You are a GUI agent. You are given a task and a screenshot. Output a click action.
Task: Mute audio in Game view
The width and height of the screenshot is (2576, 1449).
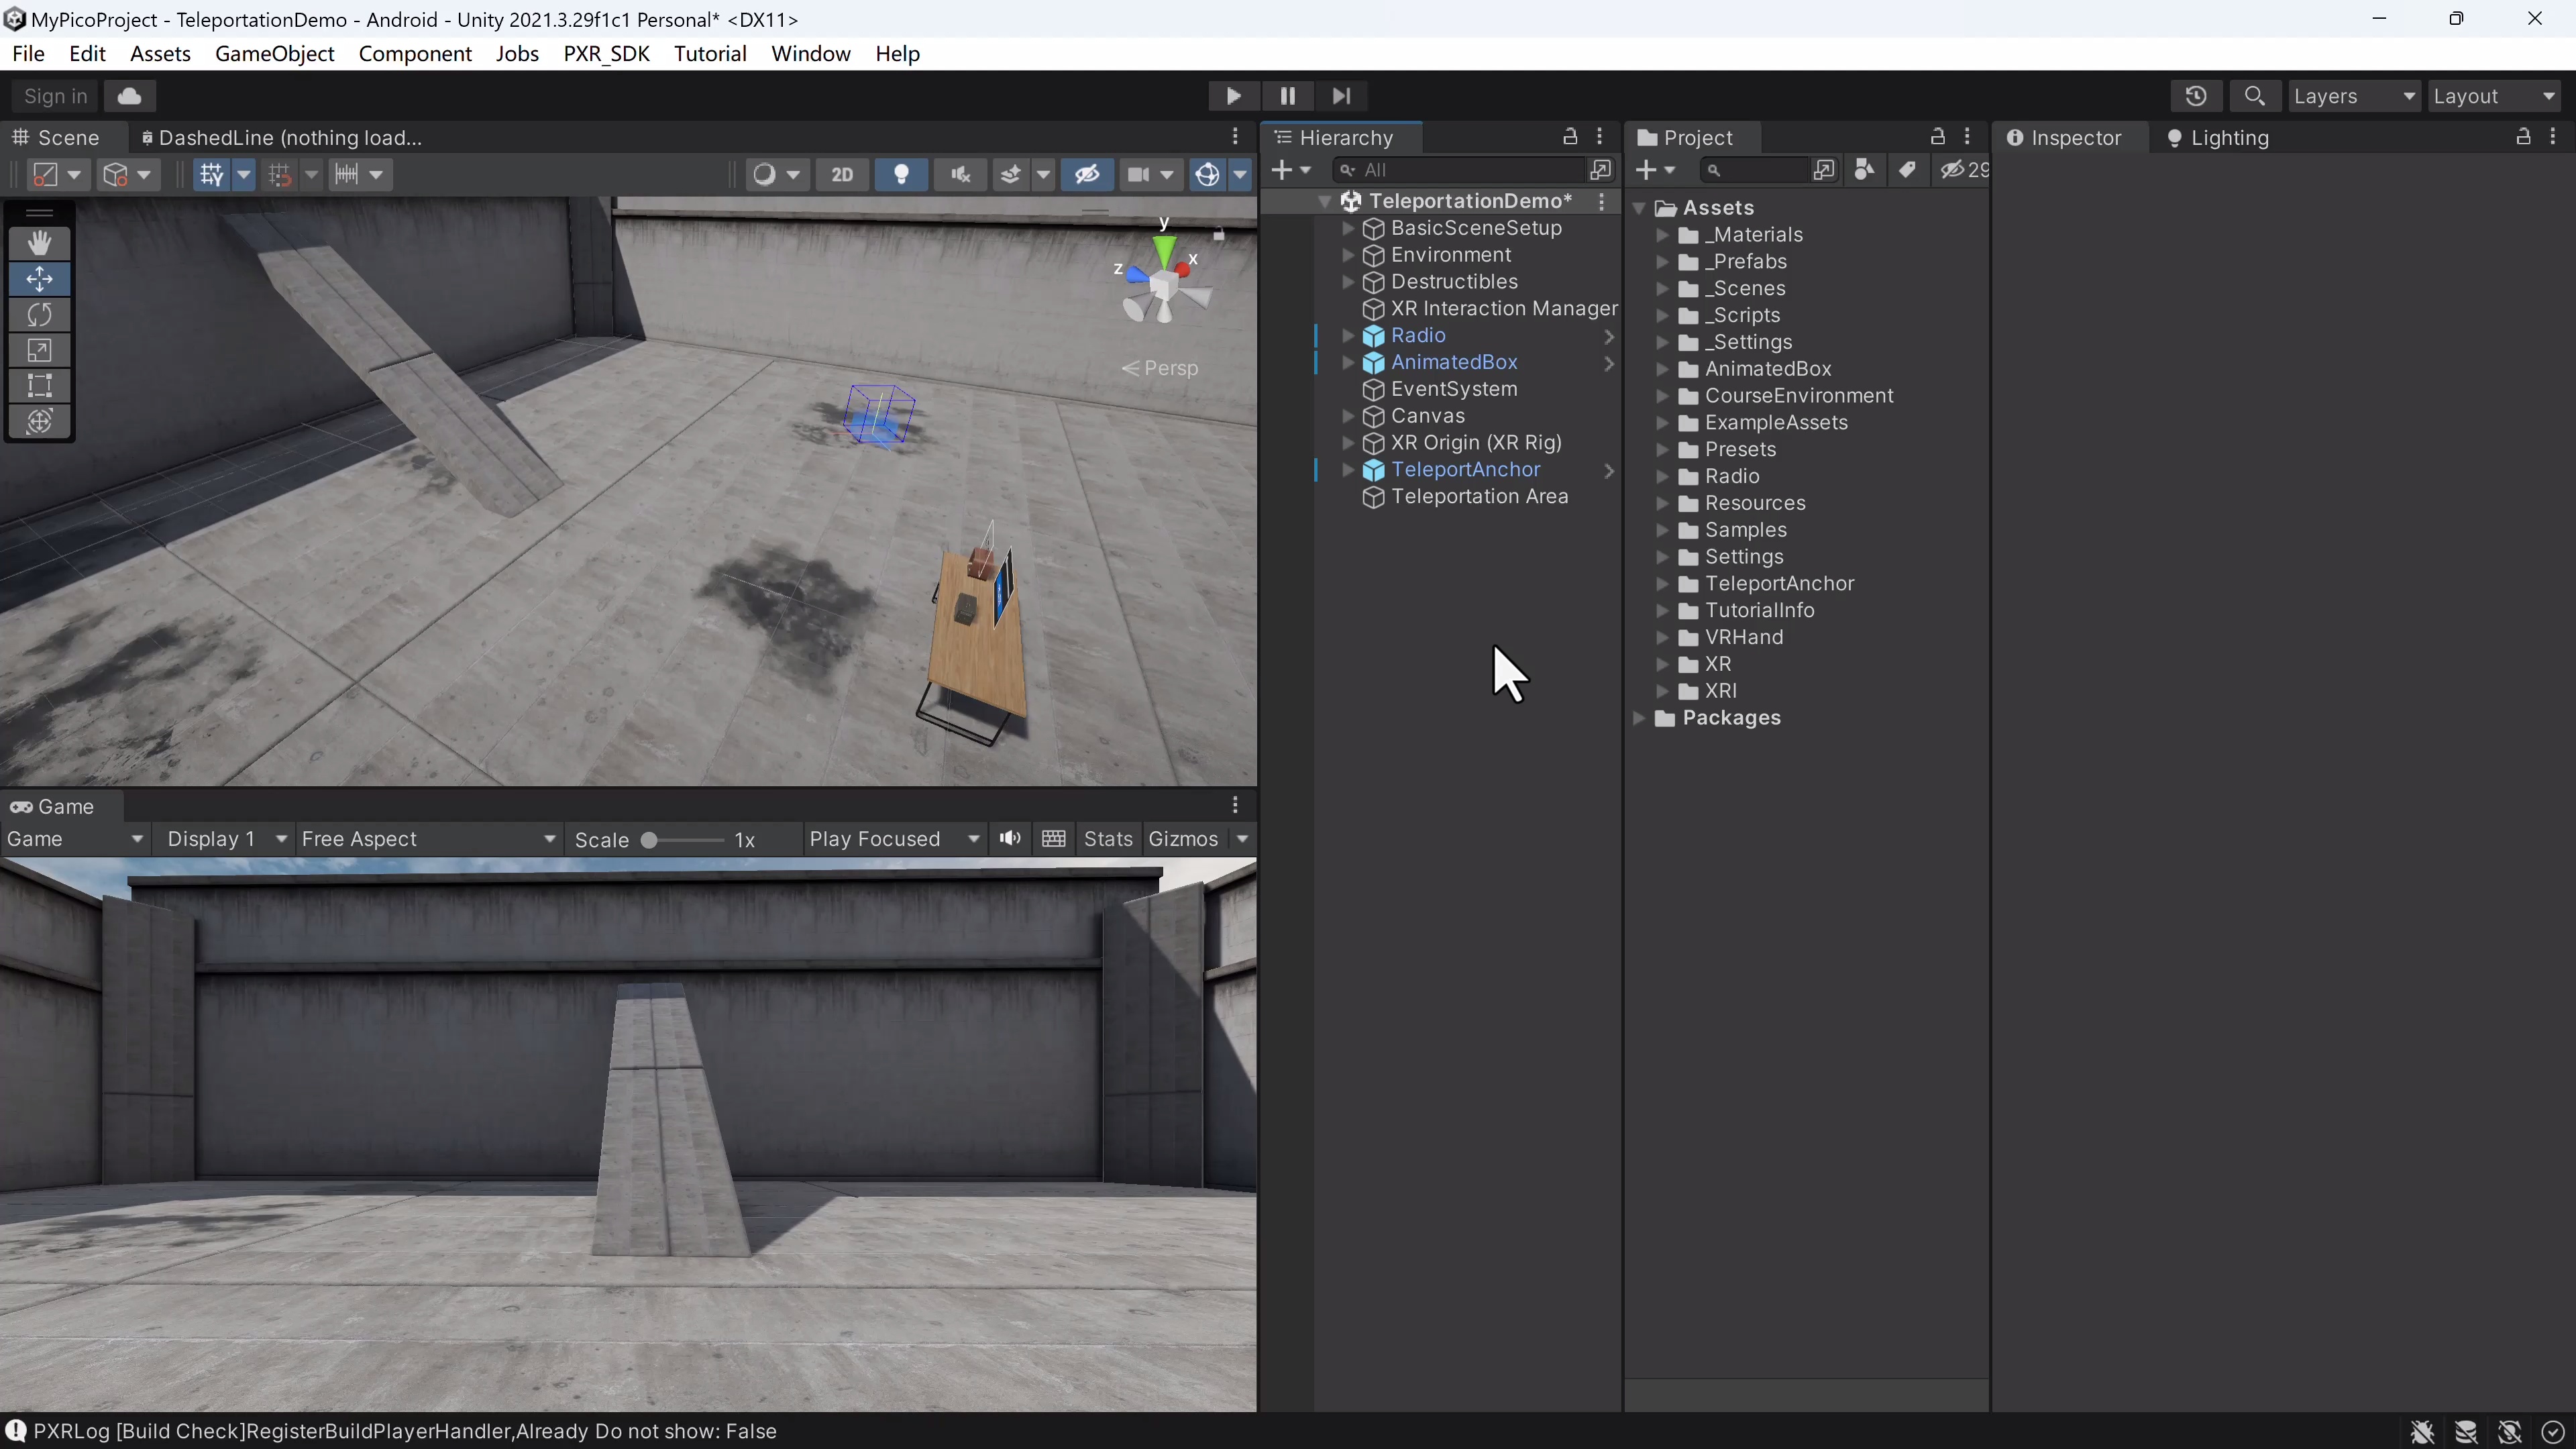coord(1010,838)
